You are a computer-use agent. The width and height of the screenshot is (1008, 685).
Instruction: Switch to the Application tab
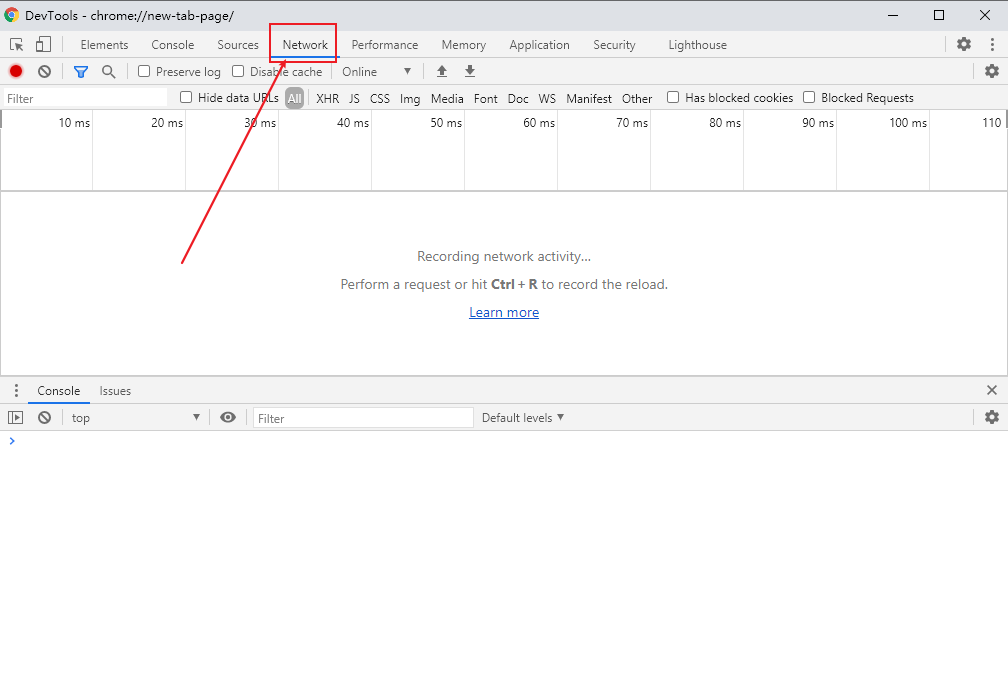pos(539,45)
